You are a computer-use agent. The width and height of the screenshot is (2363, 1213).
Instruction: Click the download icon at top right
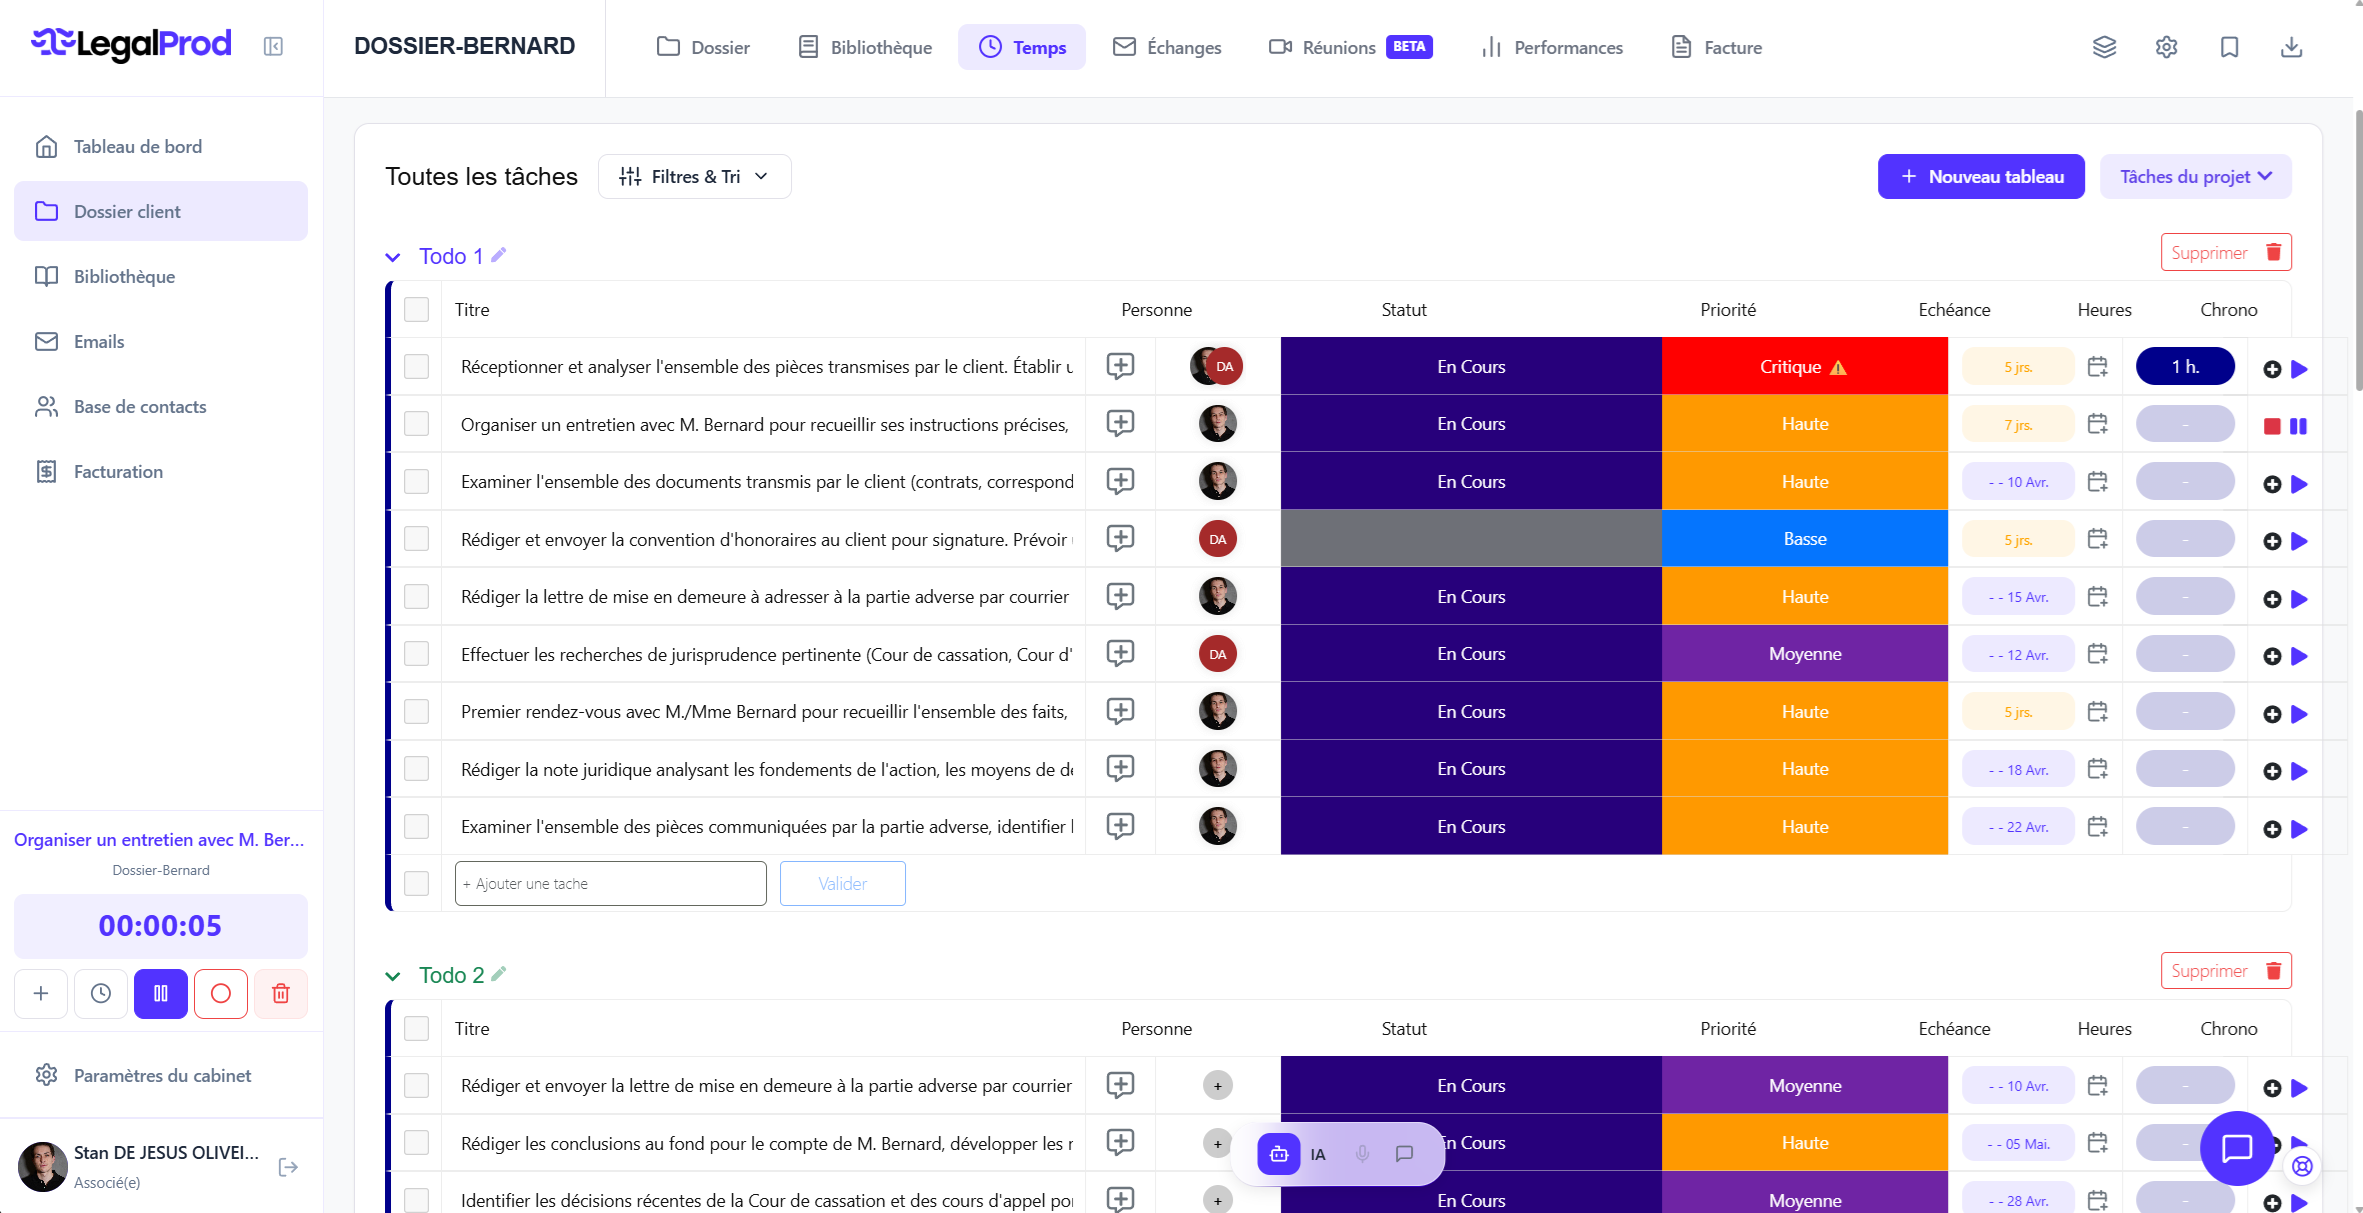(x=2291, y=47)
